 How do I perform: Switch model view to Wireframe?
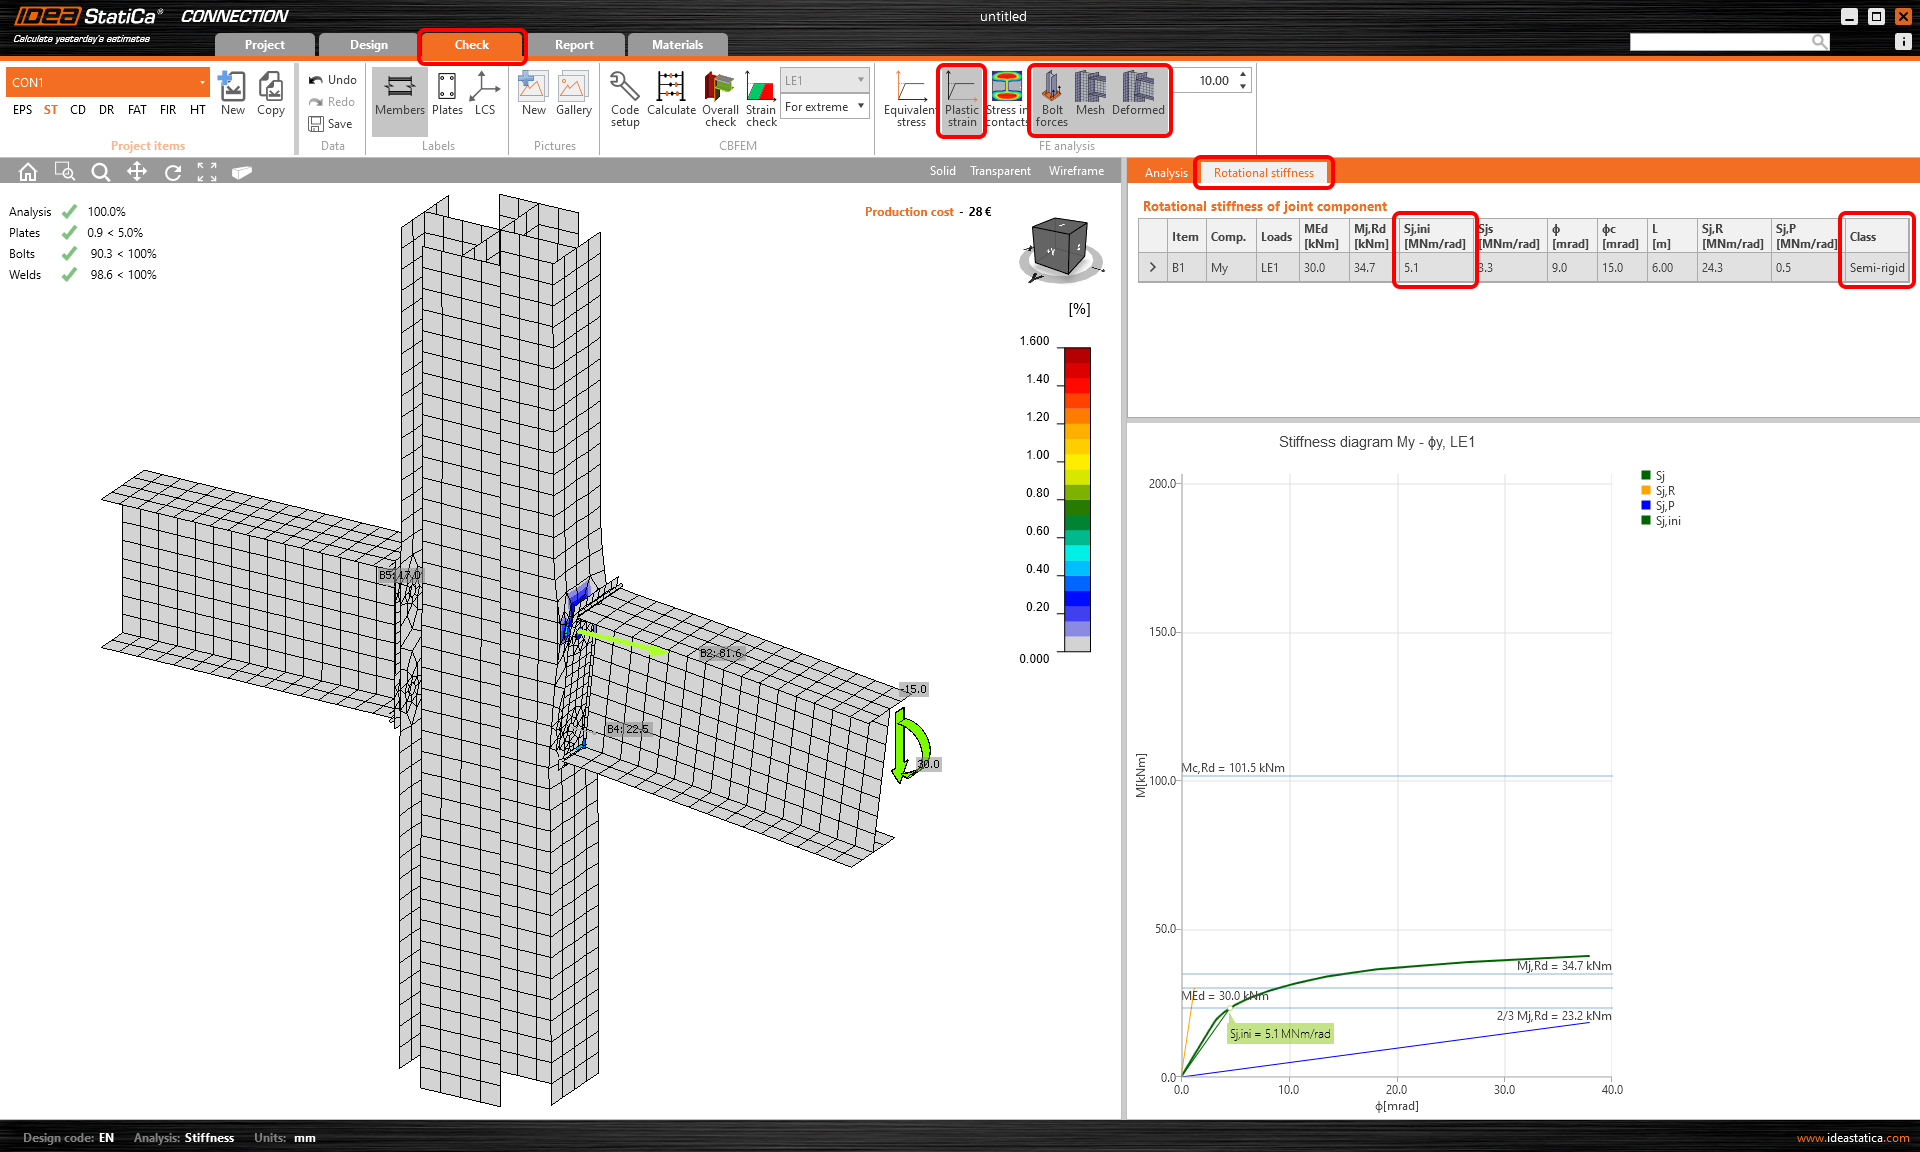point(1076,171)
